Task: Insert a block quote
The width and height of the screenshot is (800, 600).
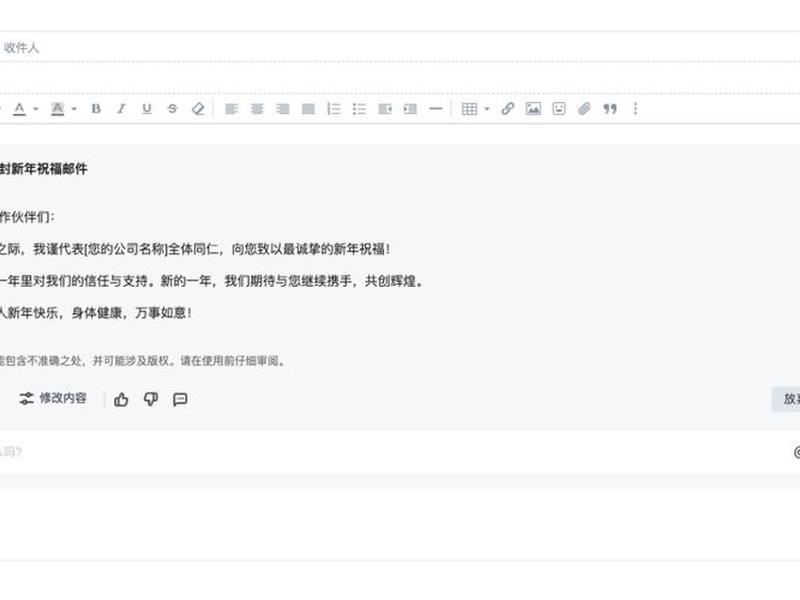Action: pos(610,109)
